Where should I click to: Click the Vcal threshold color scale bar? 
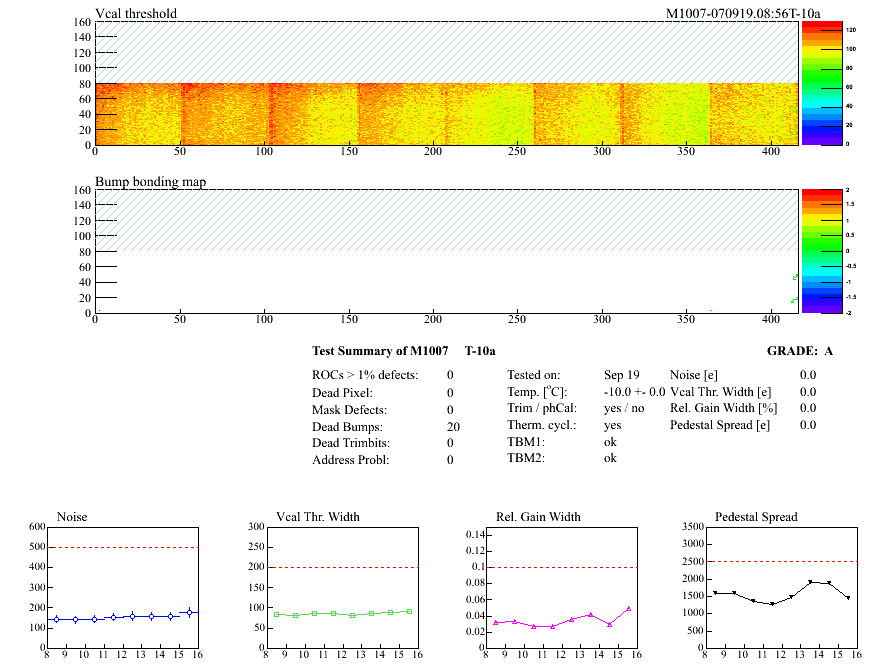(x=821, y=83)
